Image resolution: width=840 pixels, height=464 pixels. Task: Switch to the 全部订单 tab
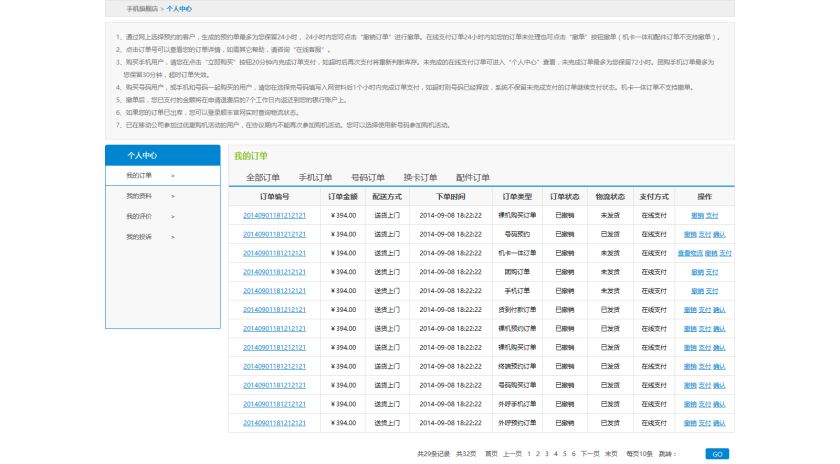(x=262, y=177)
